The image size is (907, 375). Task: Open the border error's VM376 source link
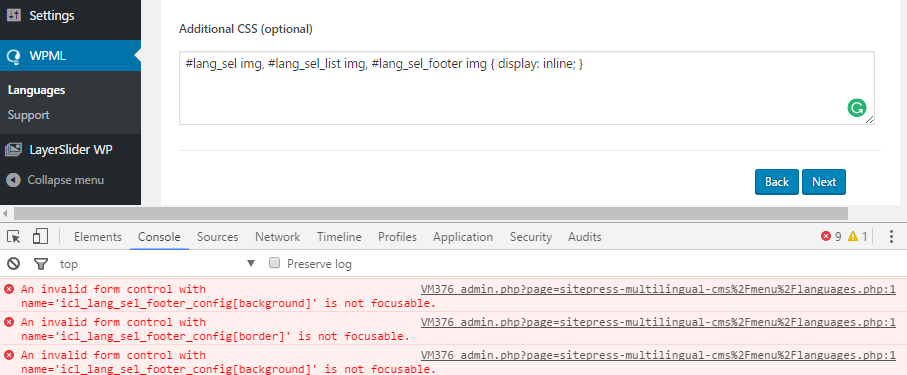coord(658,322)
